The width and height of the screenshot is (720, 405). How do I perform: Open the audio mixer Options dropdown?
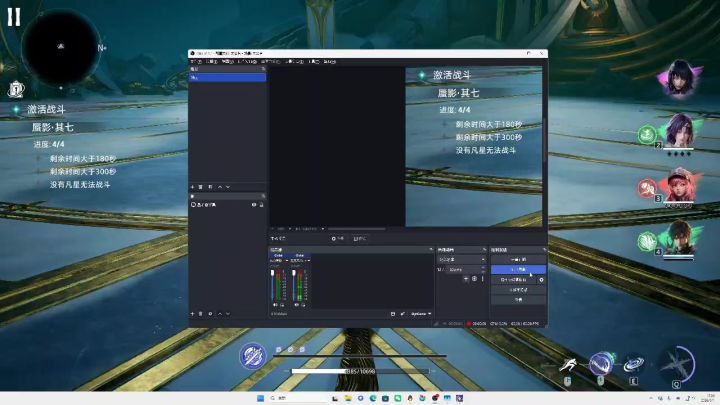coord(421,314)
